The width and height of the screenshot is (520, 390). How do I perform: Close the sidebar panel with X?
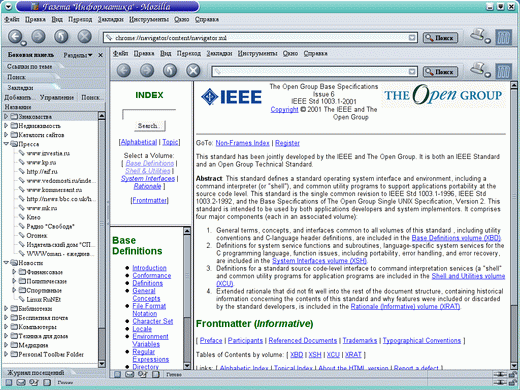click(100, 55)
